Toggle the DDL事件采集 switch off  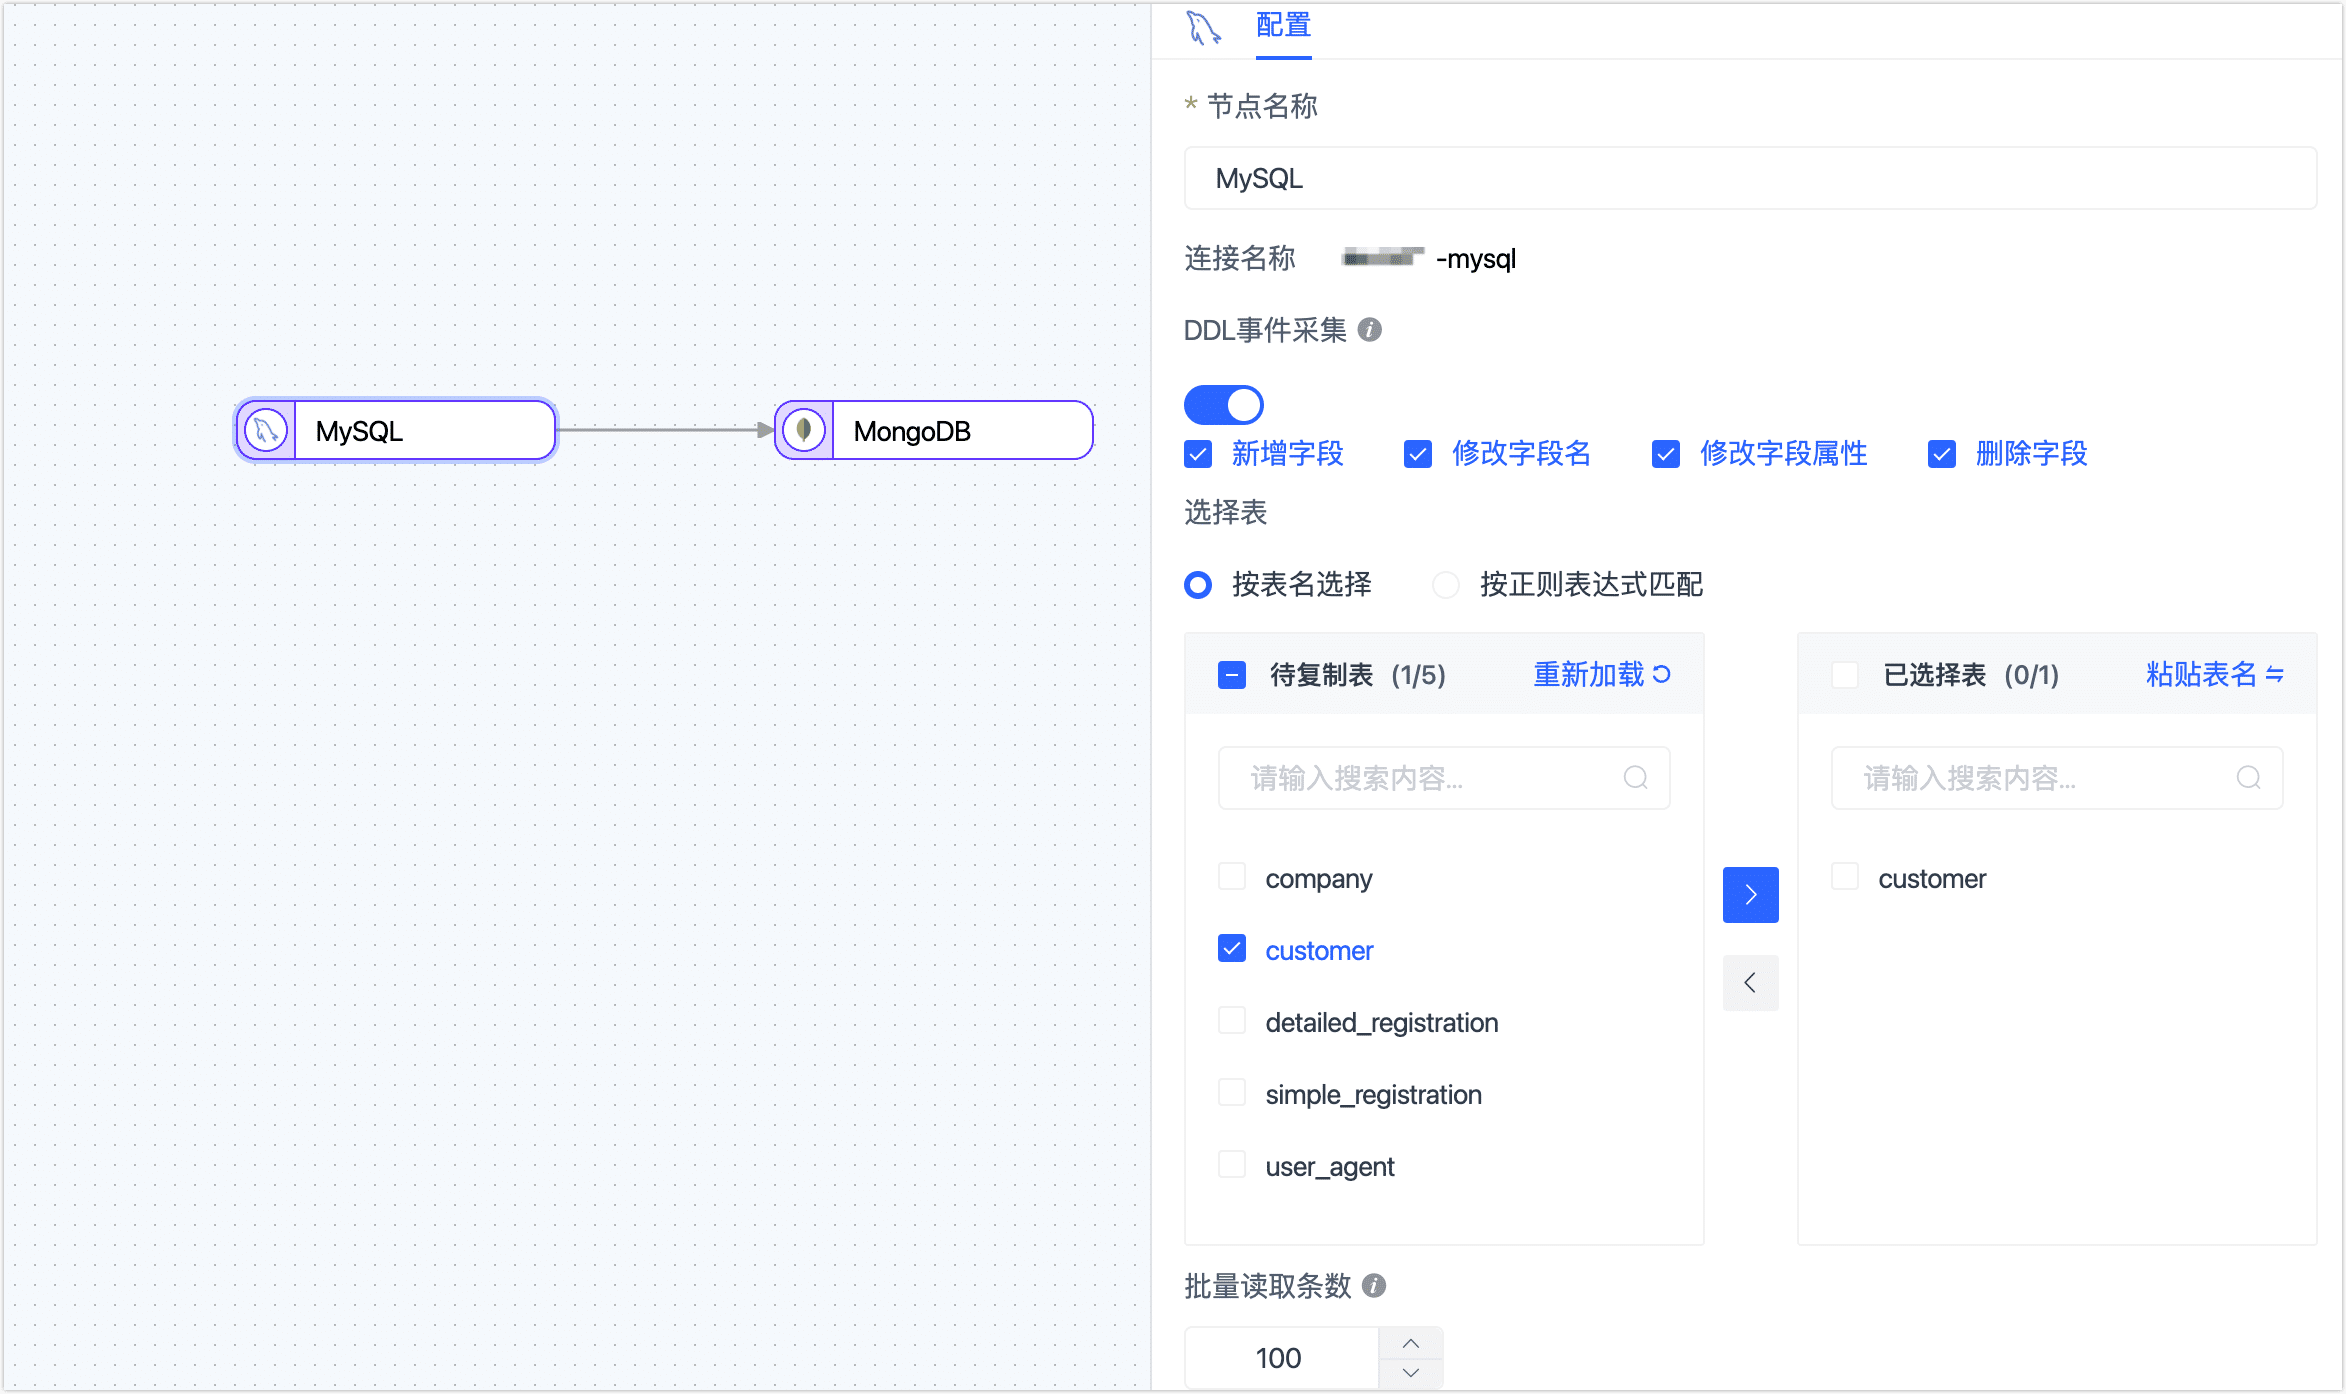pos(1224,405)
